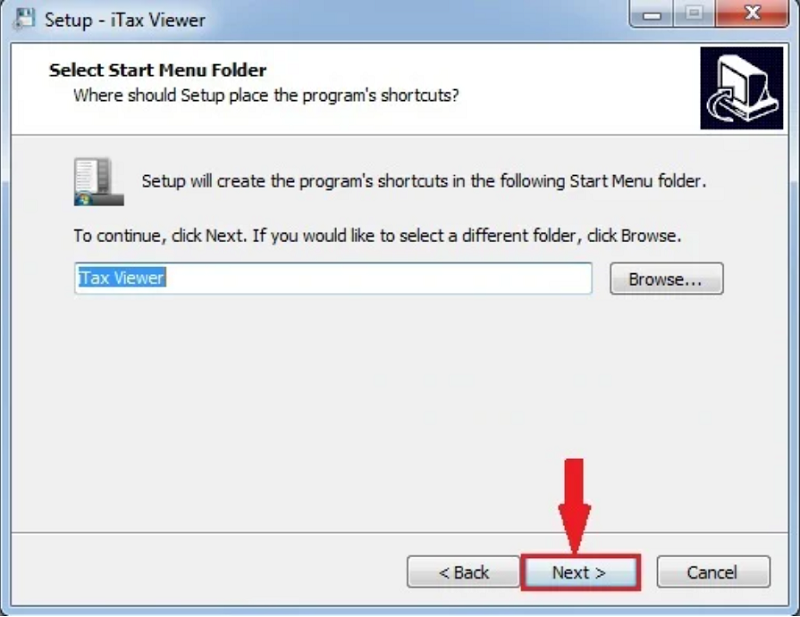Place cursor in Start Menu folder field
This screenshot has height=617, width=800.
tap(333, 279)
